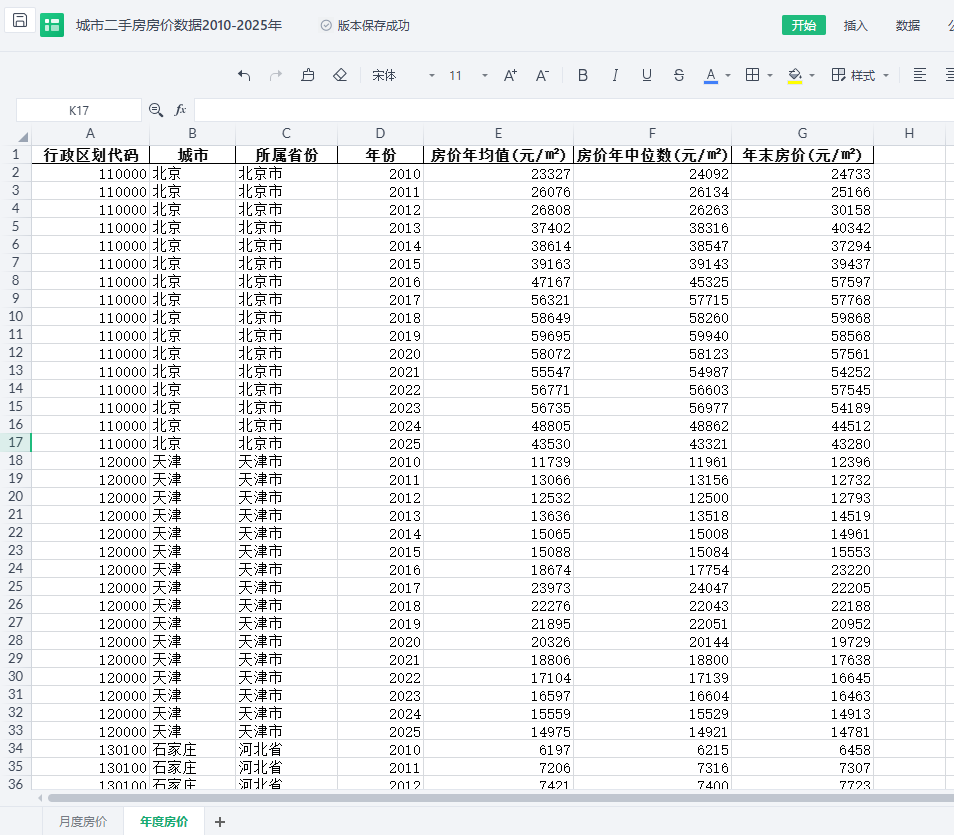Click cell with value 23220

pos(803,570)
